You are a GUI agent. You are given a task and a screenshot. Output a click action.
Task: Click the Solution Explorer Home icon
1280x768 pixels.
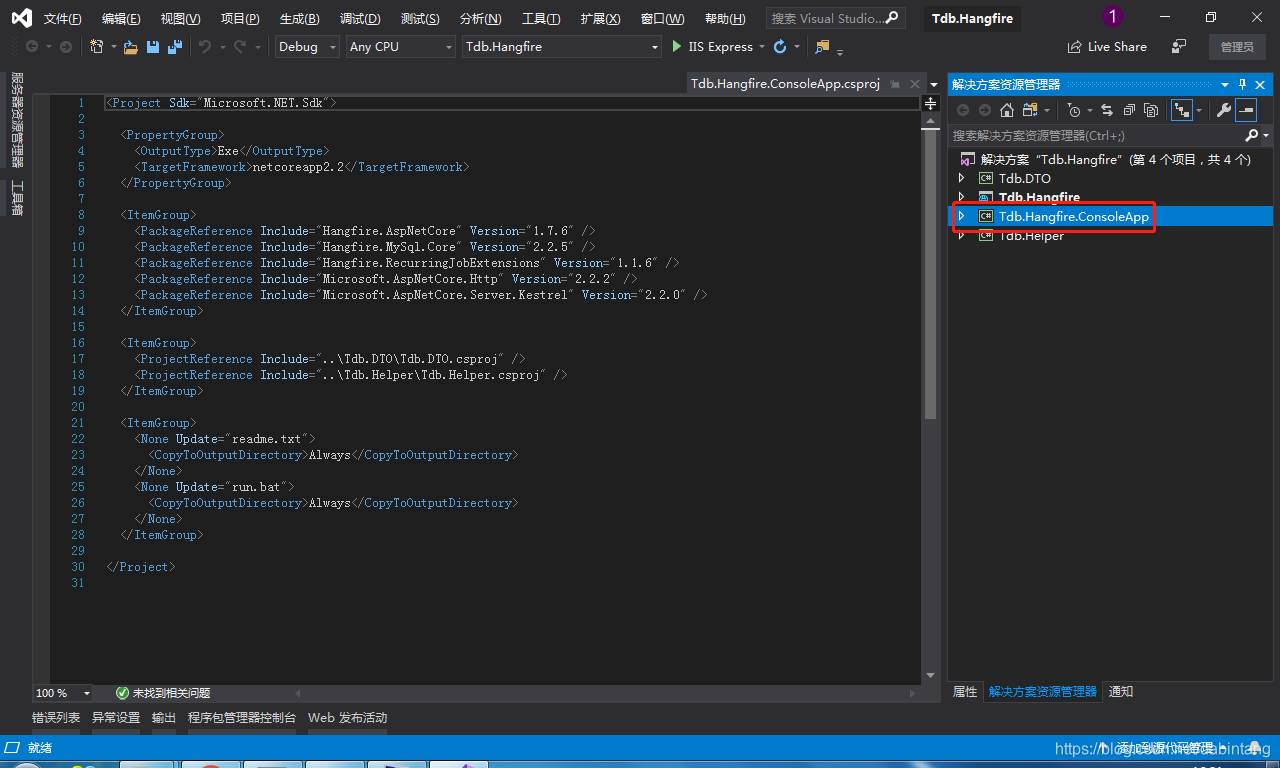[1007, 110]
